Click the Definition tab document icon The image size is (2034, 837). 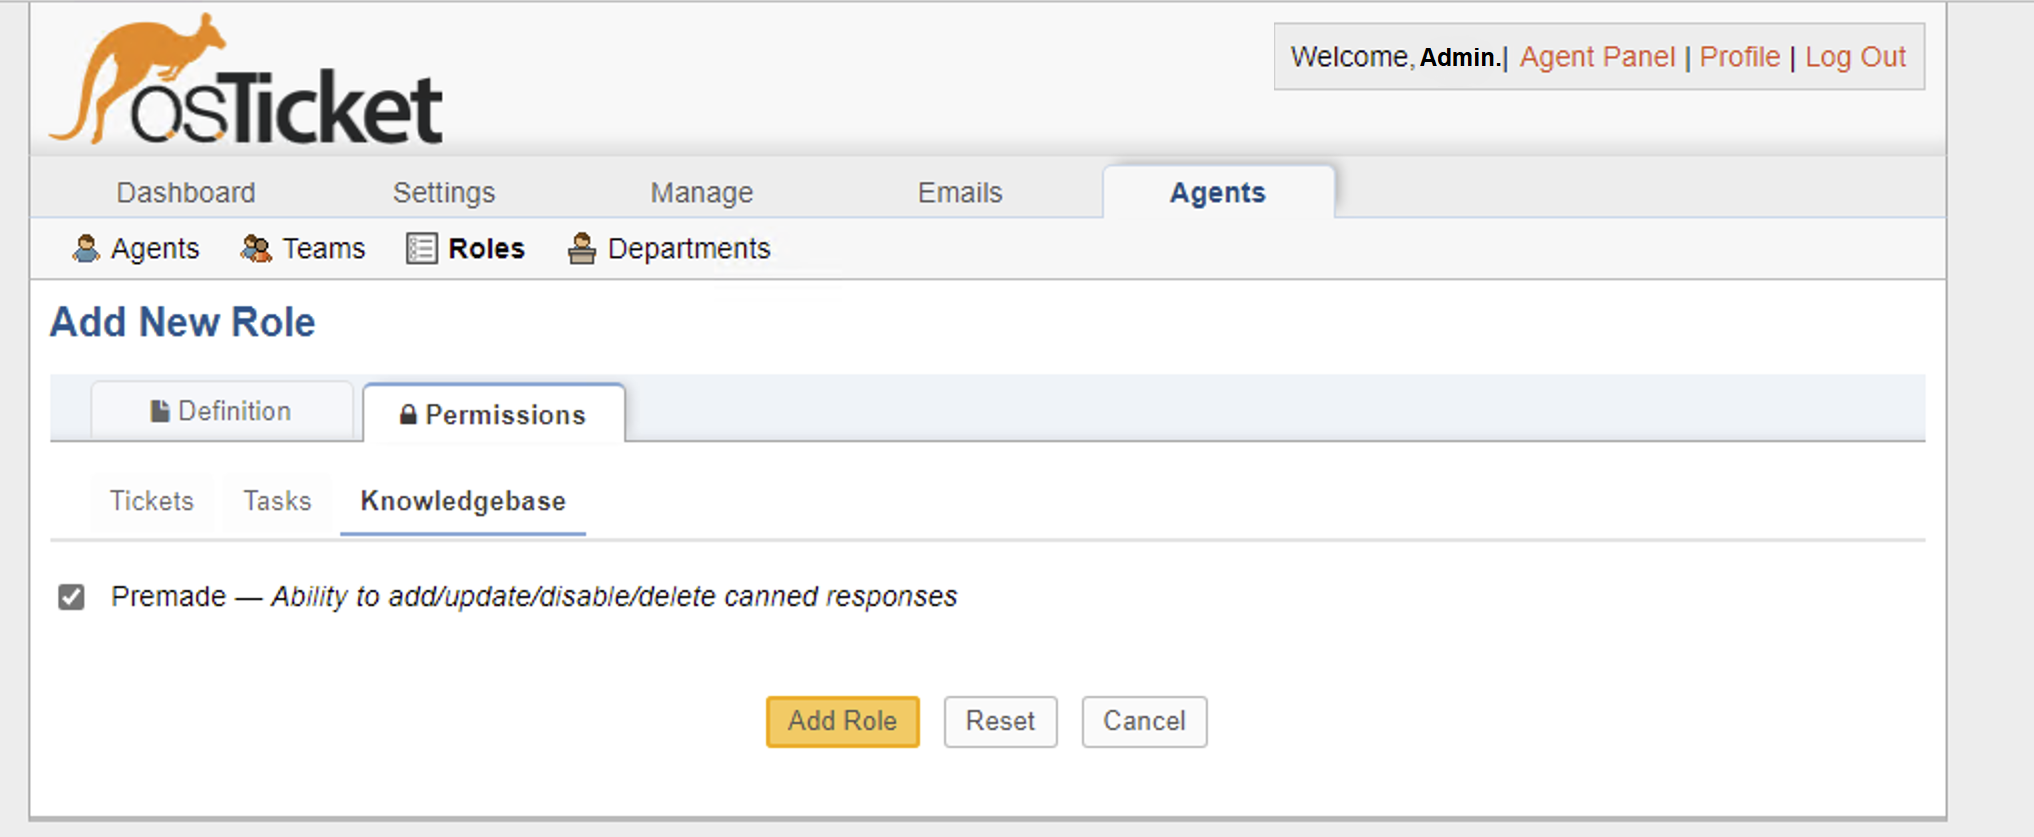pyautogui.click(x=159, y=411)
